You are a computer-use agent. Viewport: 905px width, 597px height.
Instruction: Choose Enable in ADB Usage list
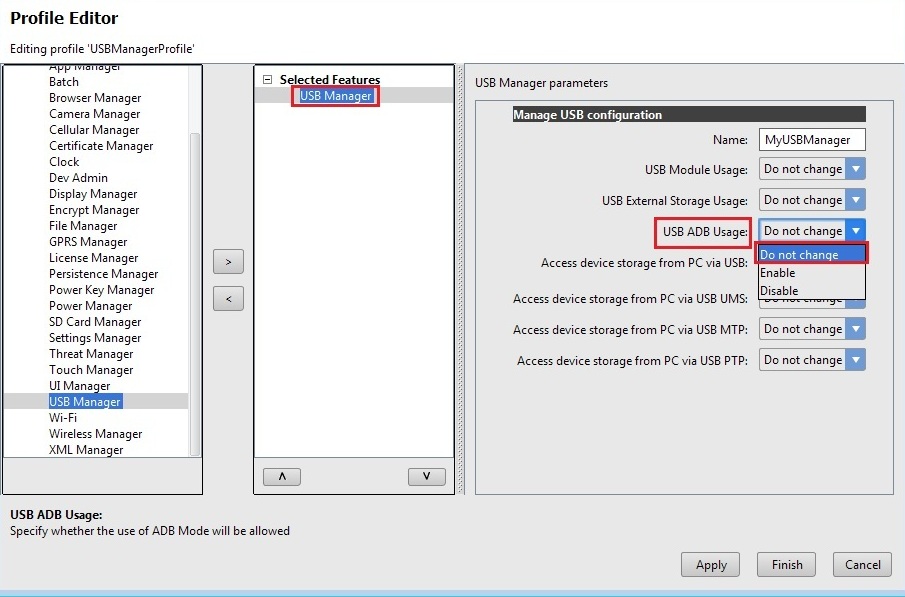[x=778, y=273]
